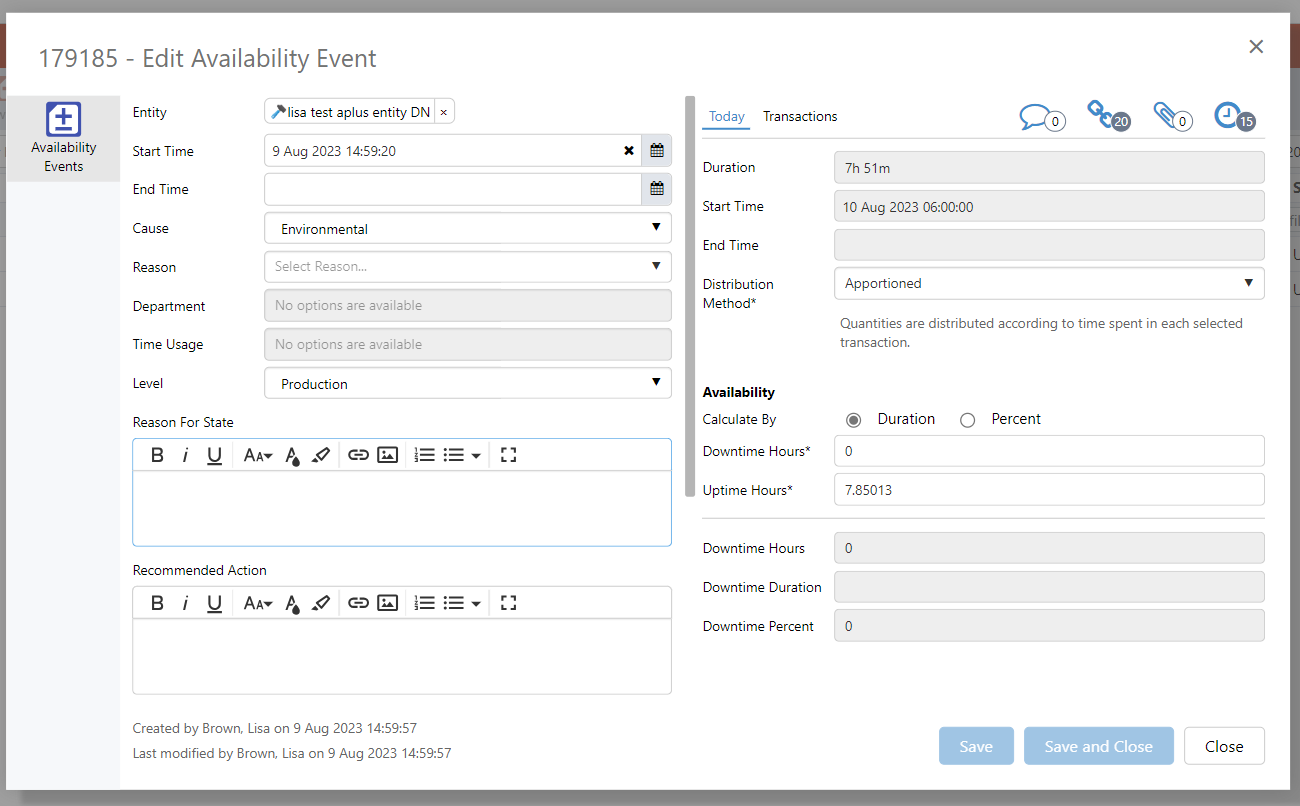Click the Close button
Viewport: 1300px width, 806px height.
pyautogui.click(x=1224, y=746)
